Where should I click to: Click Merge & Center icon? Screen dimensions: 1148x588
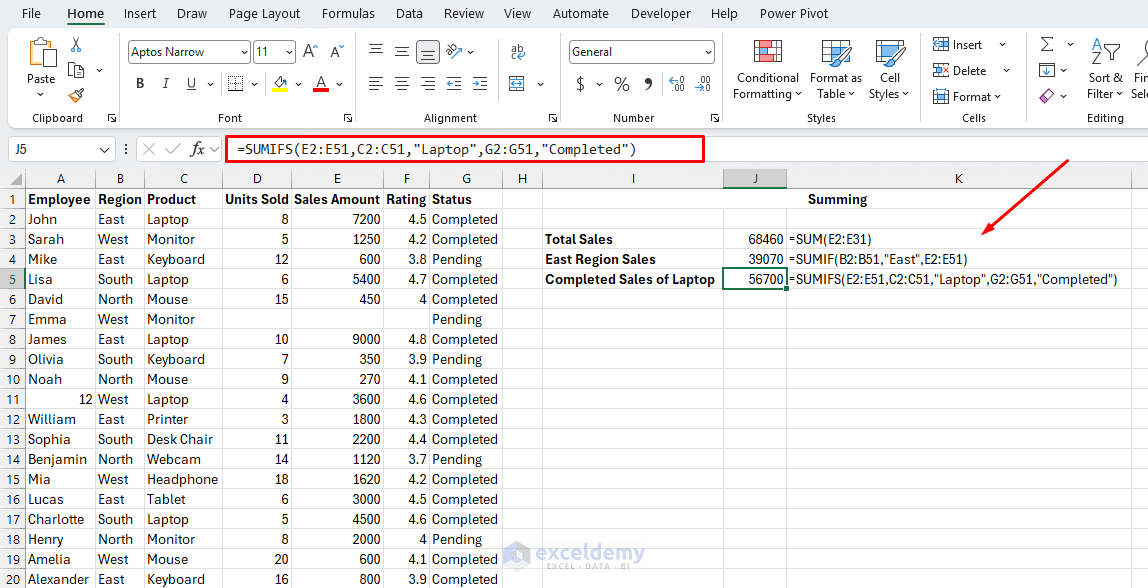(517, 84)
